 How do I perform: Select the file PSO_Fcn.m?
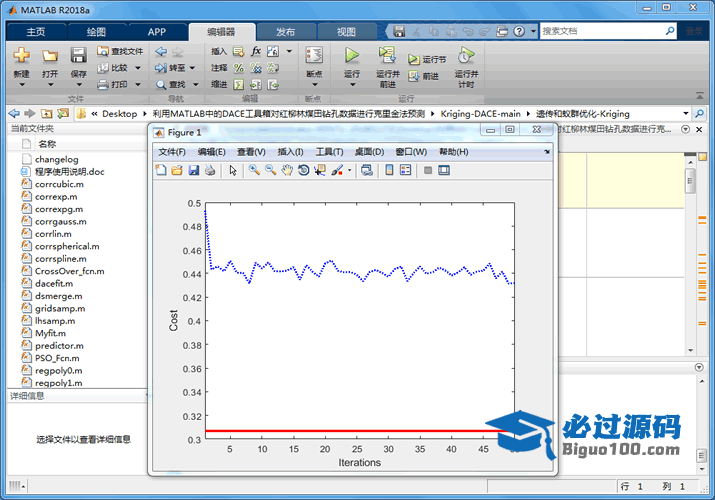pos(57,358)
